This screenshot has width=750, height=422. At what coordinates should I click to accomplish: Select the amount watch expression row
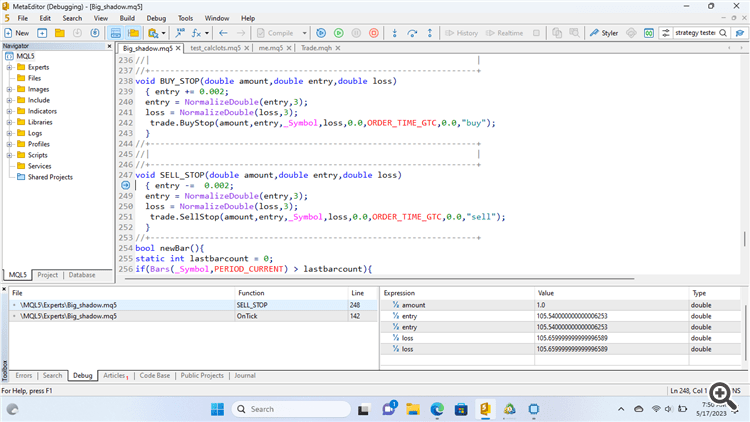point(561,305)
